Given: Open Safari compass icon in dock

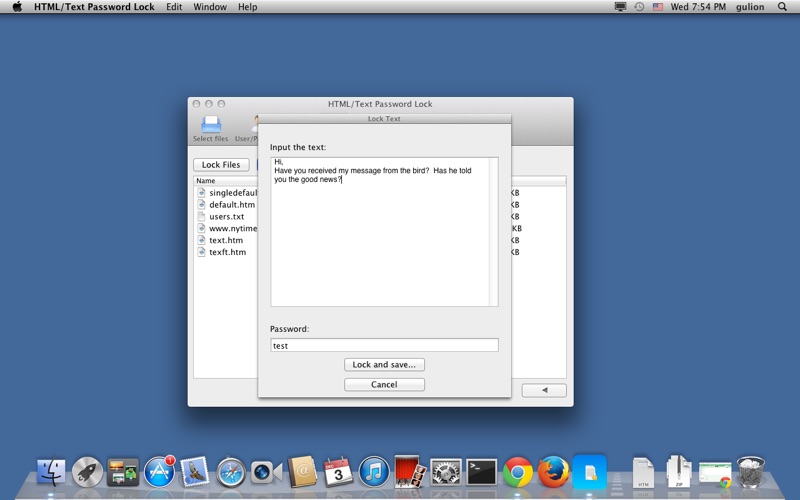Looking at the screenshot, I should click(x=231, y=472).
